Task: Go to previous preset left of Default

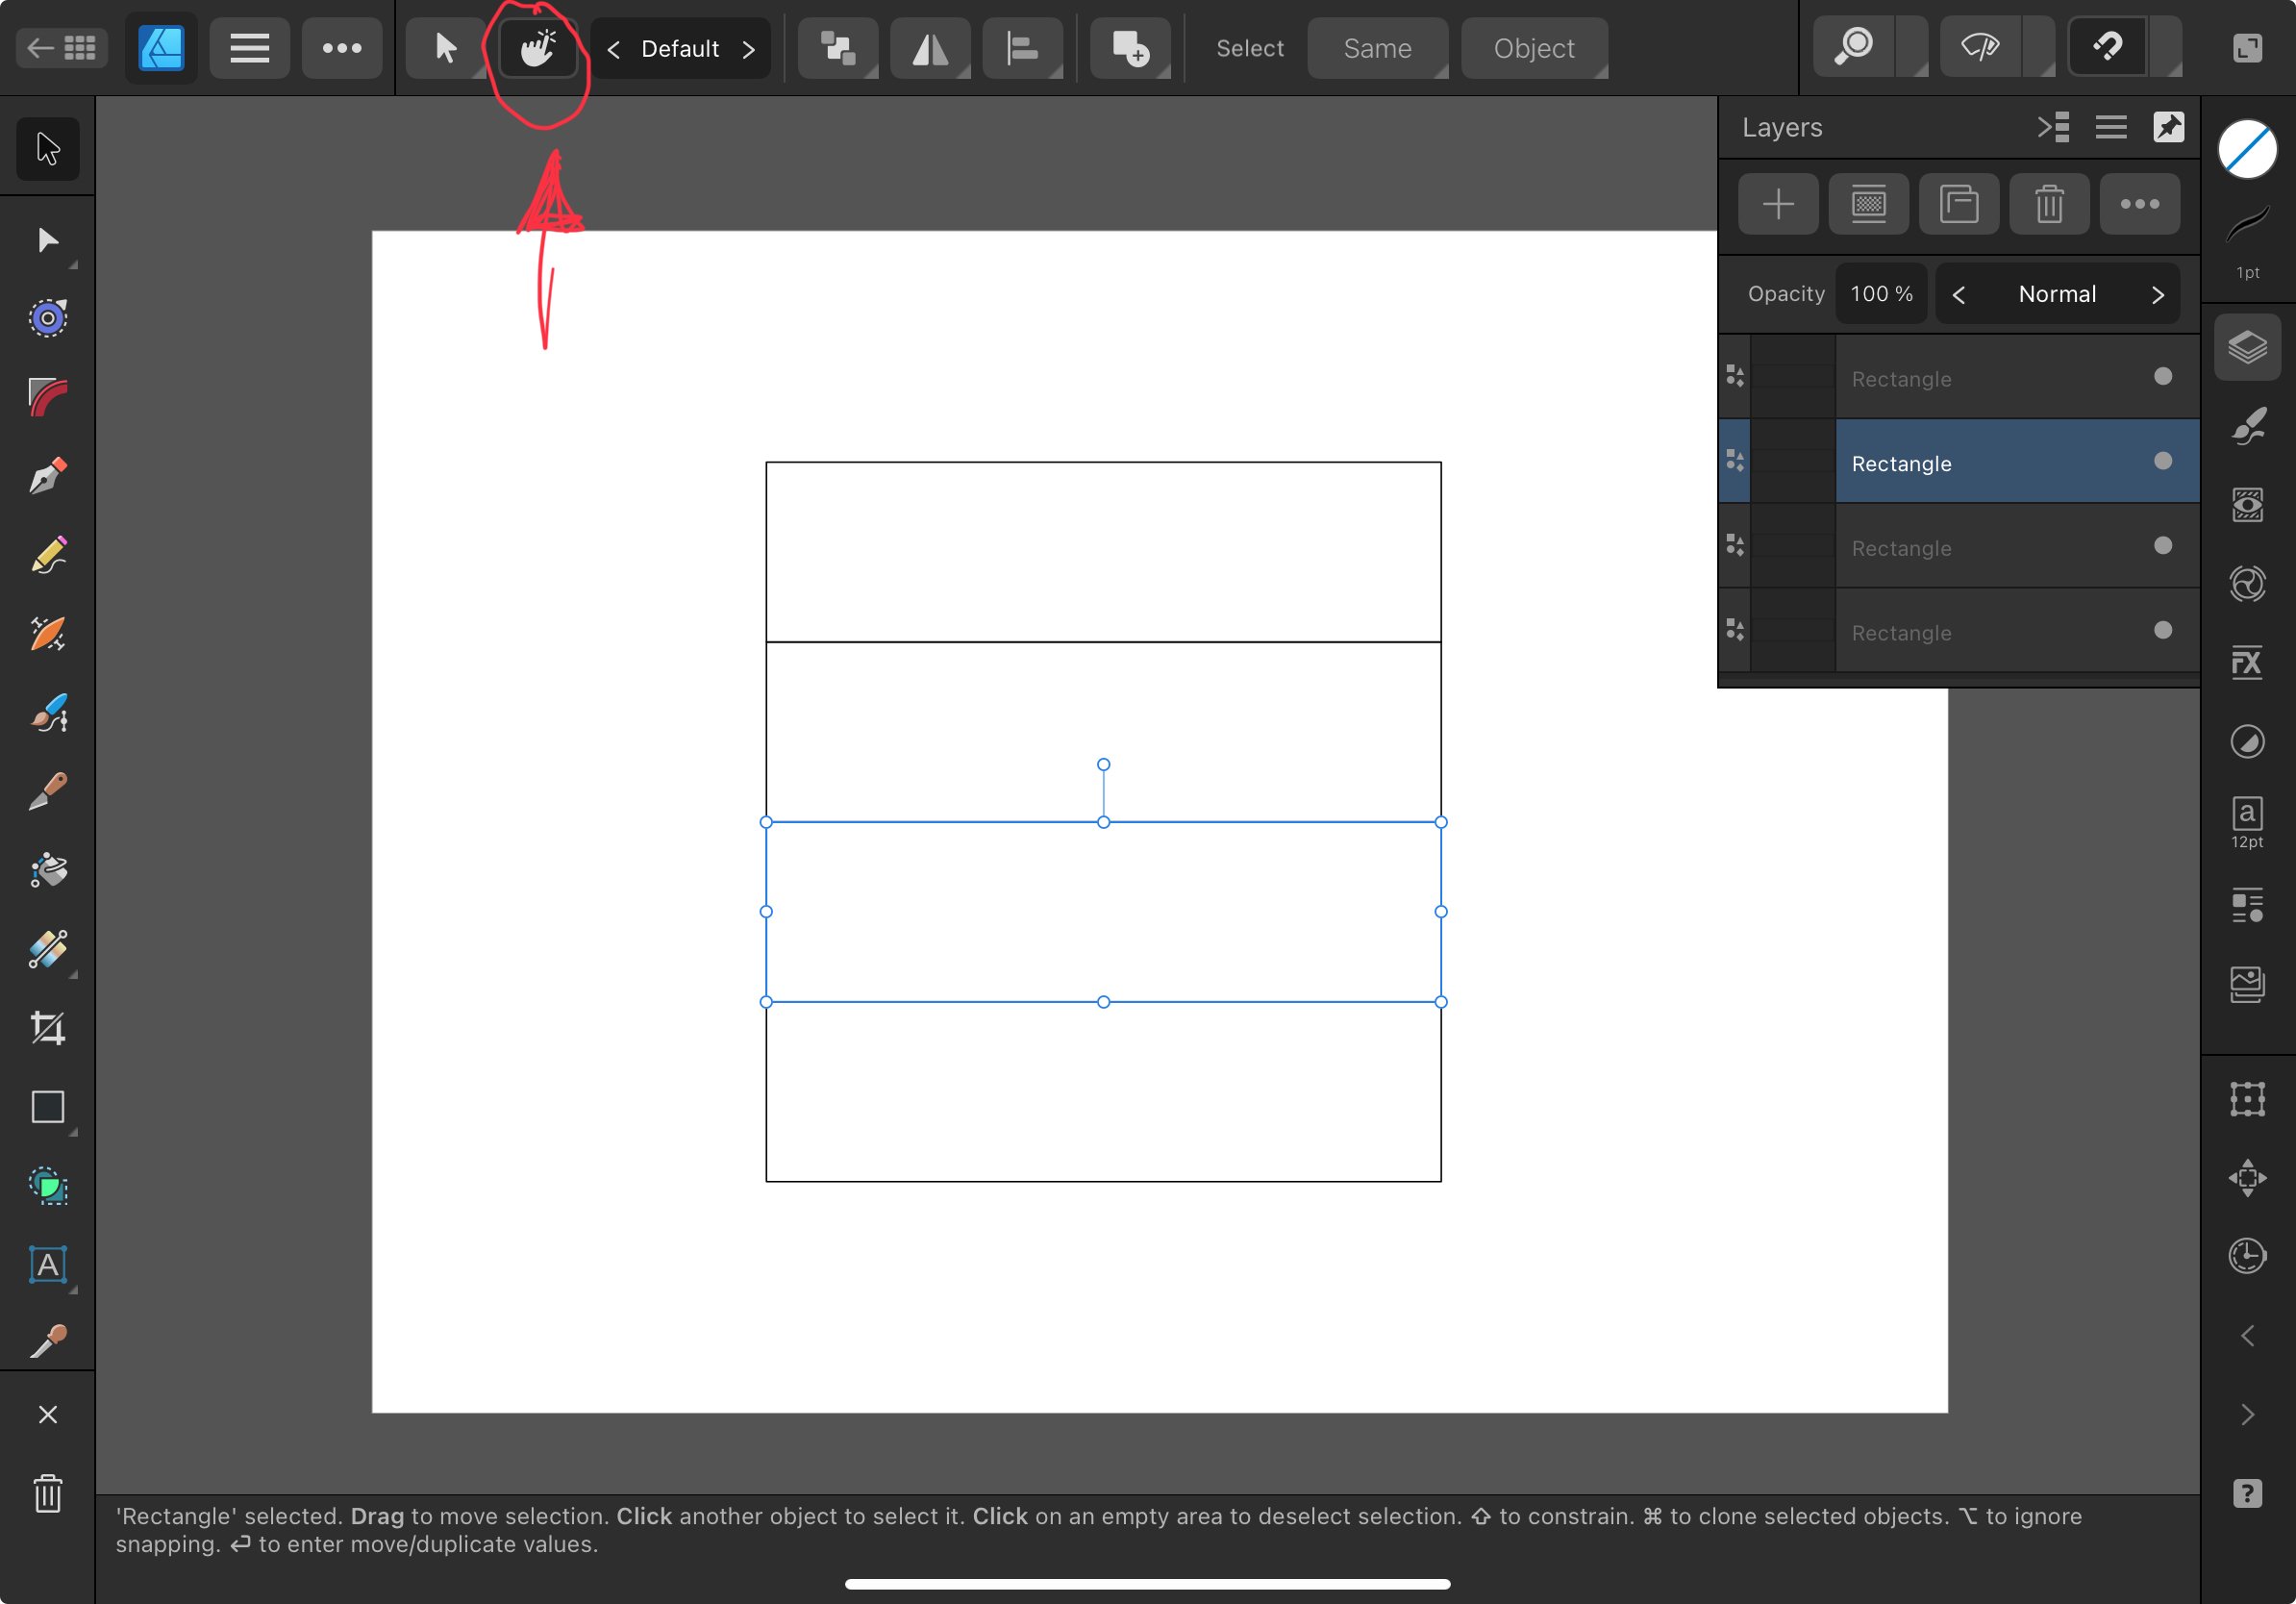Action: pos(614,49)
